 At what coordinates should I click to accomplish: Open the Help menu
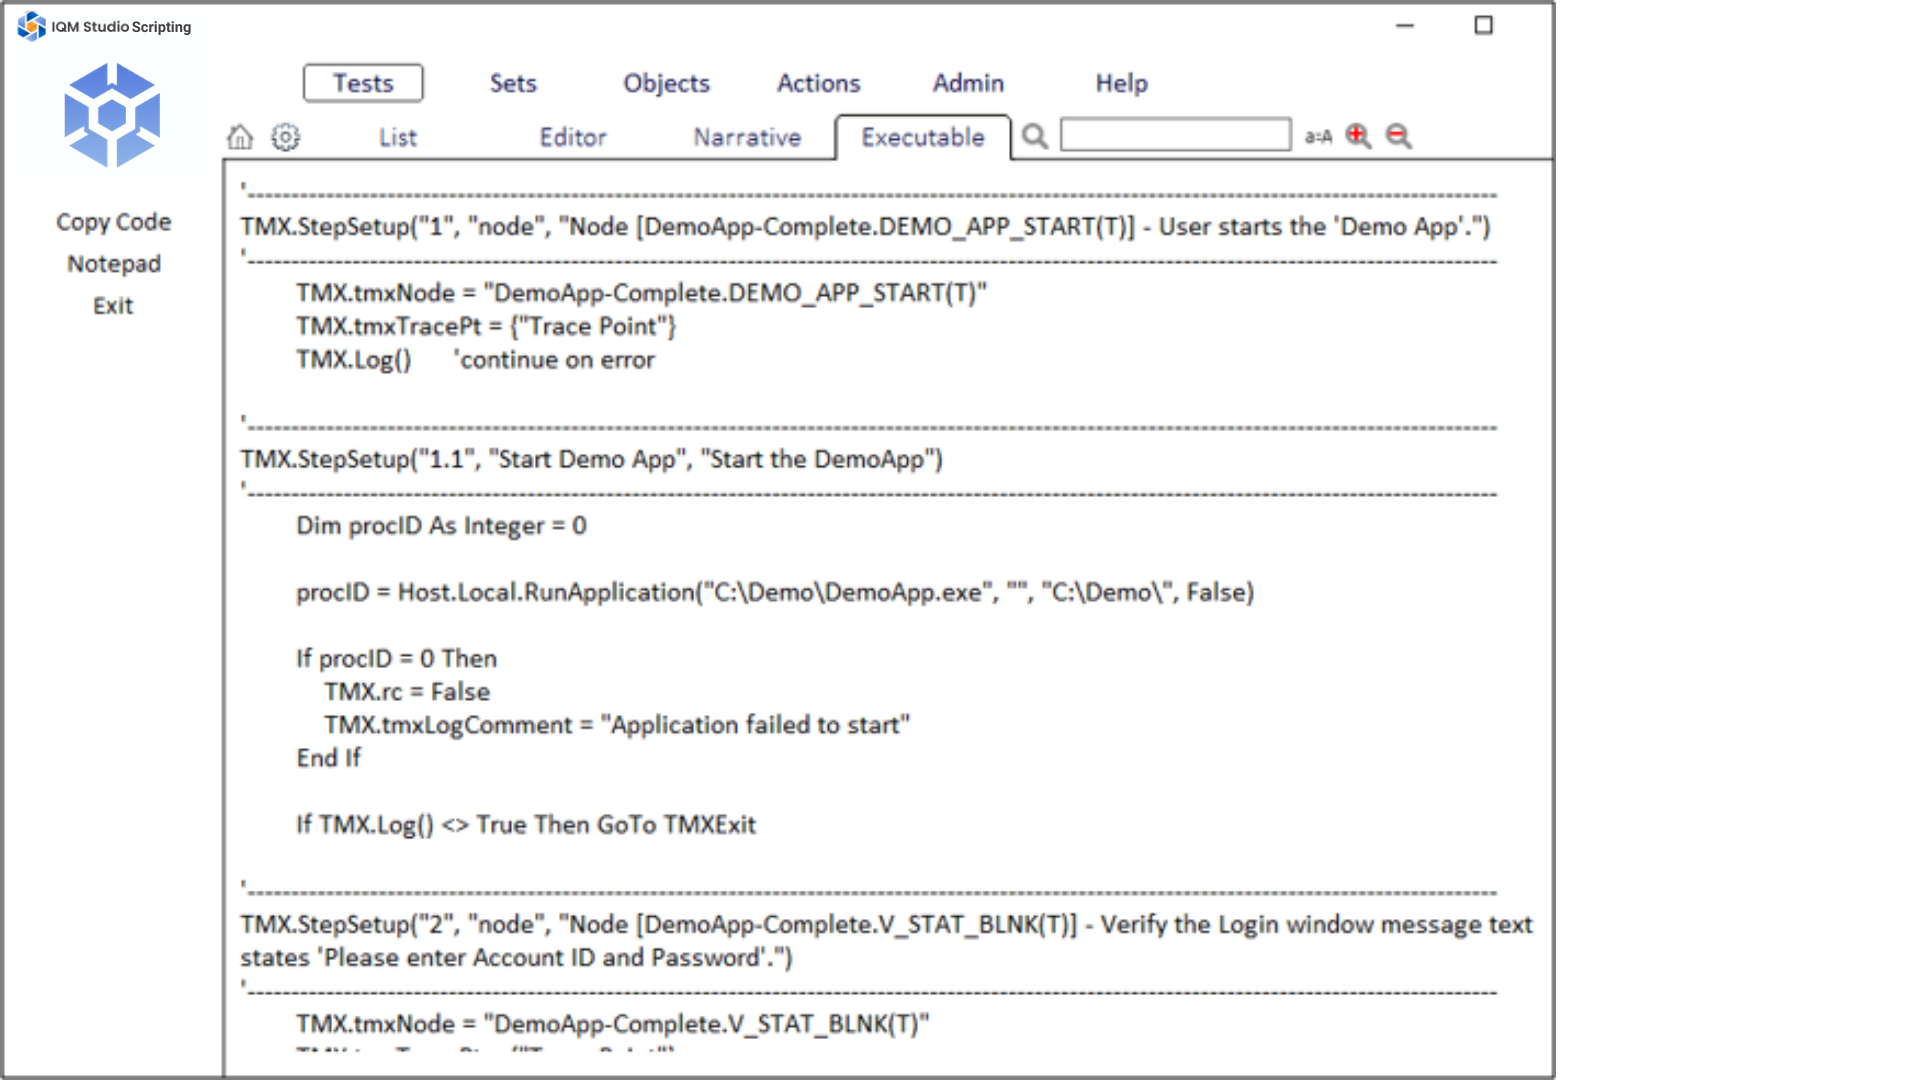pyautogui.click(x=1121, y=83)
